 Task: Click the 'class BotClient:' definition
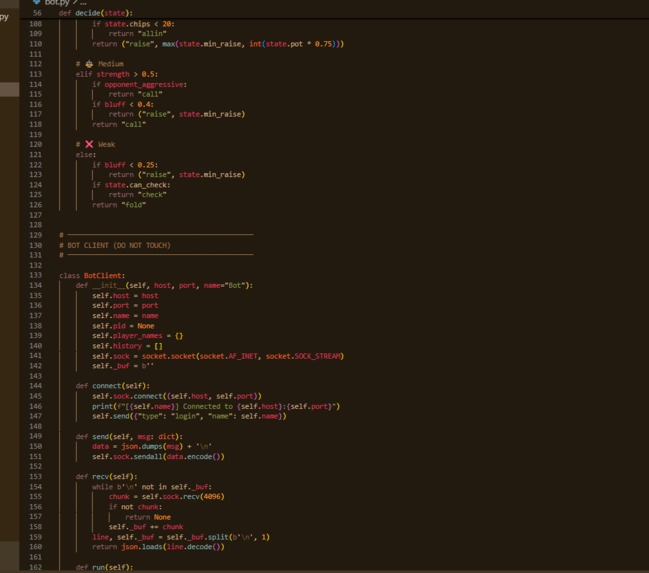point(92,275)
